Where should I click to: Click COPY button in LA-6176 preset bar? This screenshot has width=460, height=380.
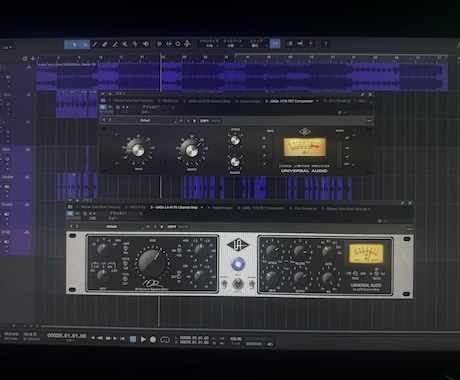171,227
